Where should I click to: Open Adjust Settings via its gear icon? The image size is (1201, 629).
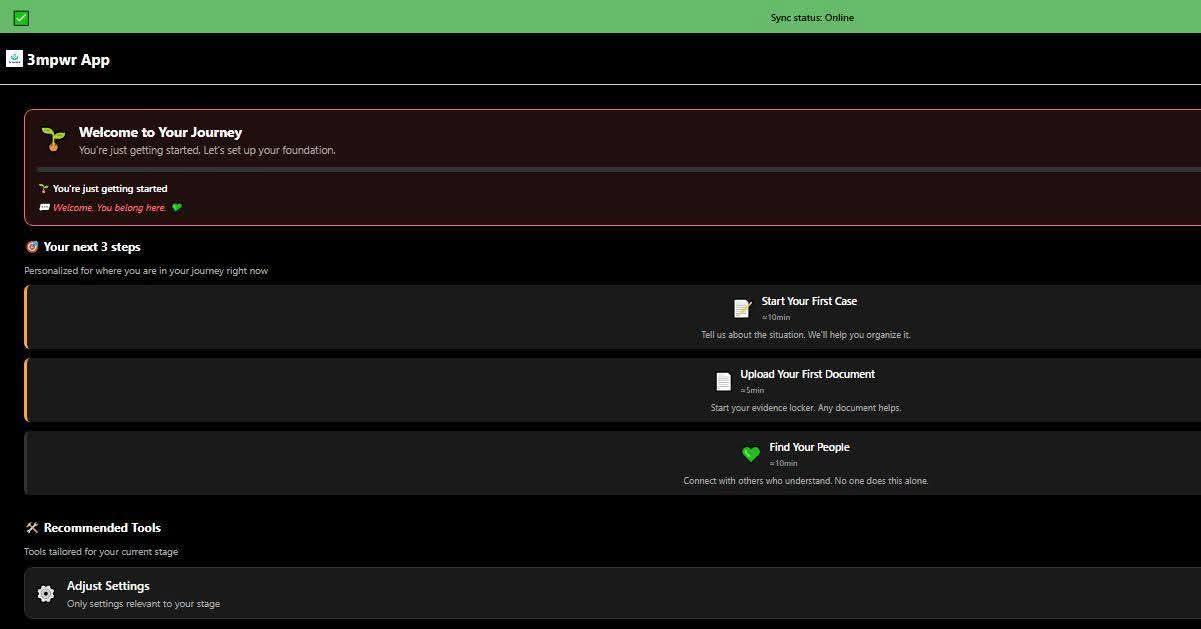click(x=46, y=593)
